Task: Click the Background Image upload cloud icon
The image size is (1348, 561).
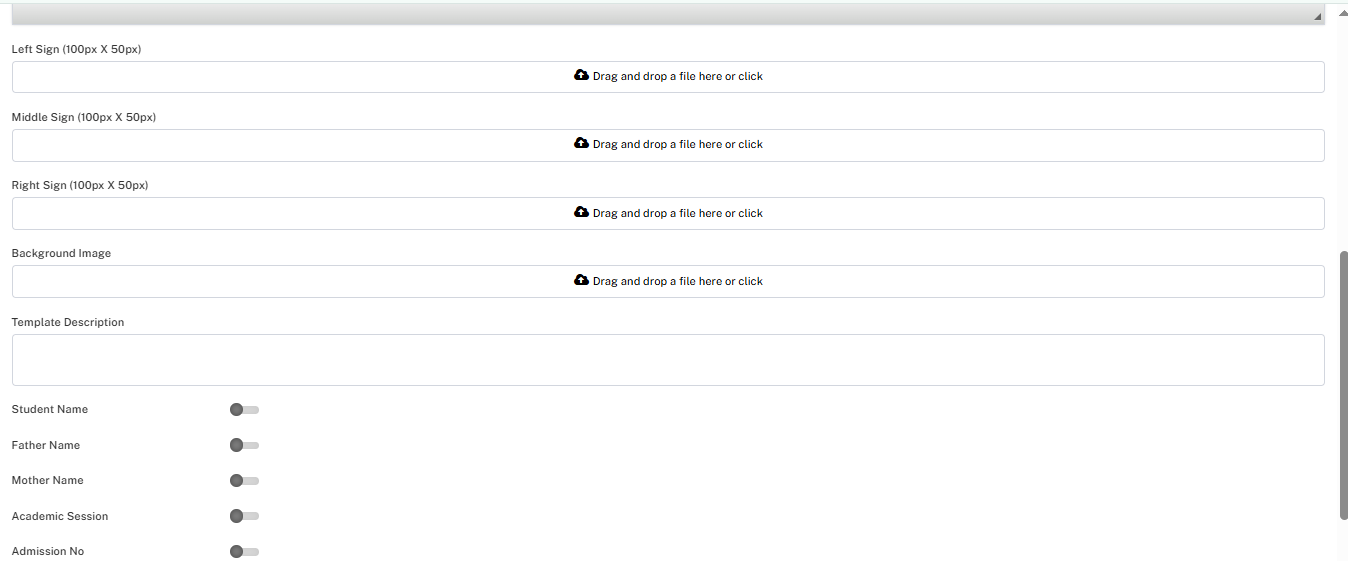Action: 581,280
